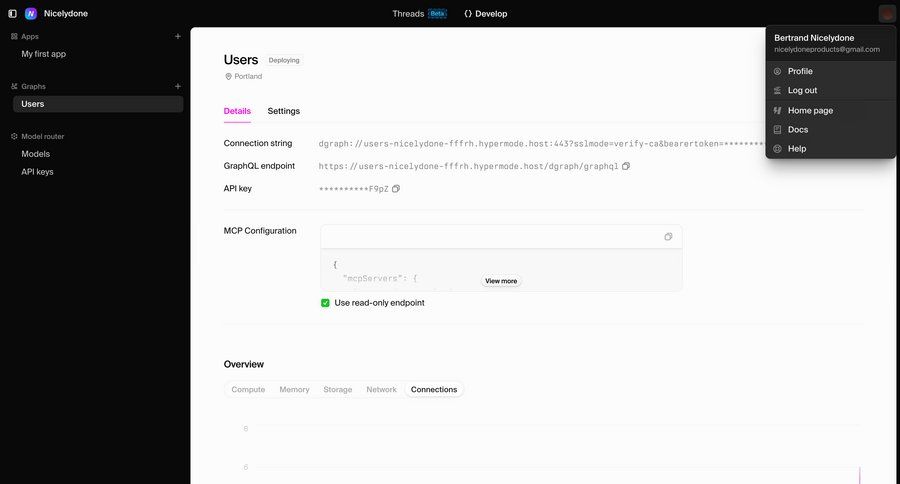The height and width of the screenshot is (484, 900).
Task: Click the dgraph connection string value
Action: point(542,144)
